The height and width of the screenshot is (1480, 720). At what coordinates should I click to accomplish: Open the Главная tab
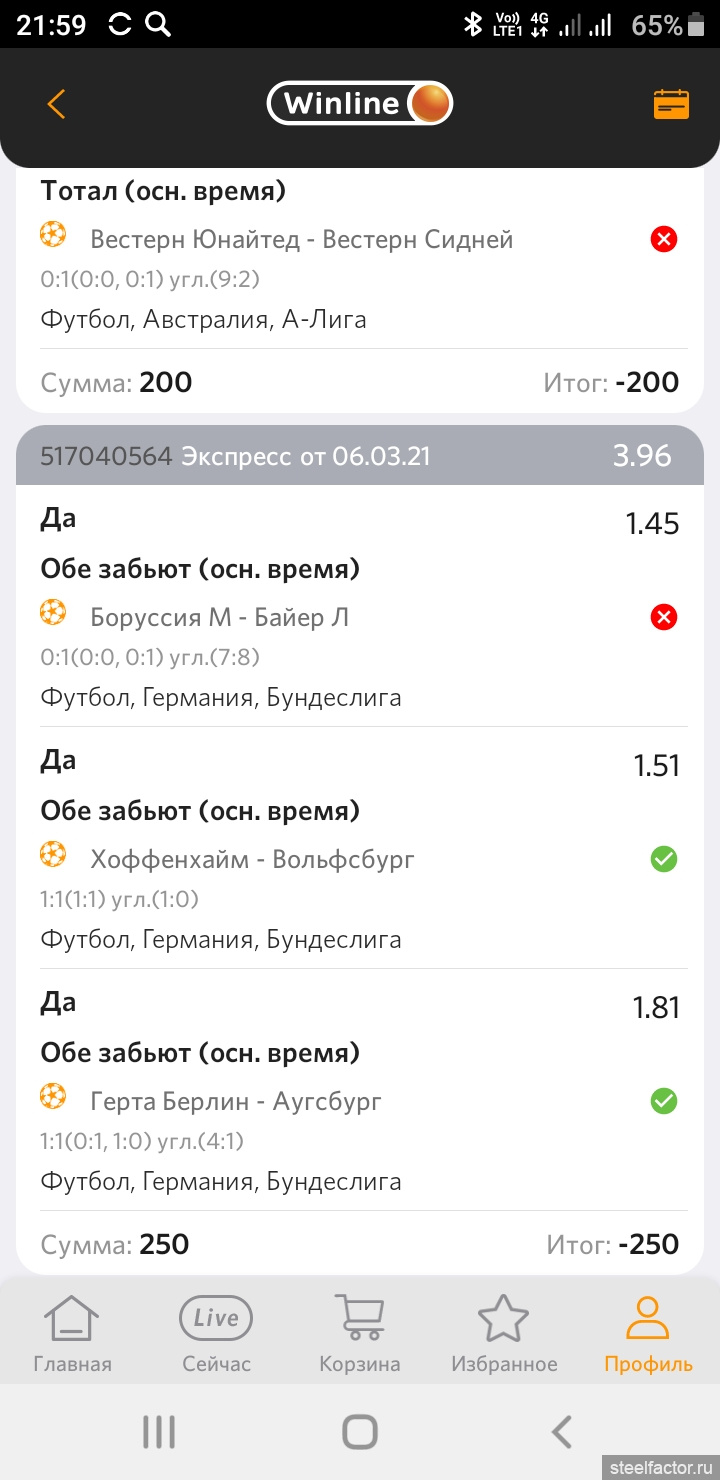[x=72, y=1333]
